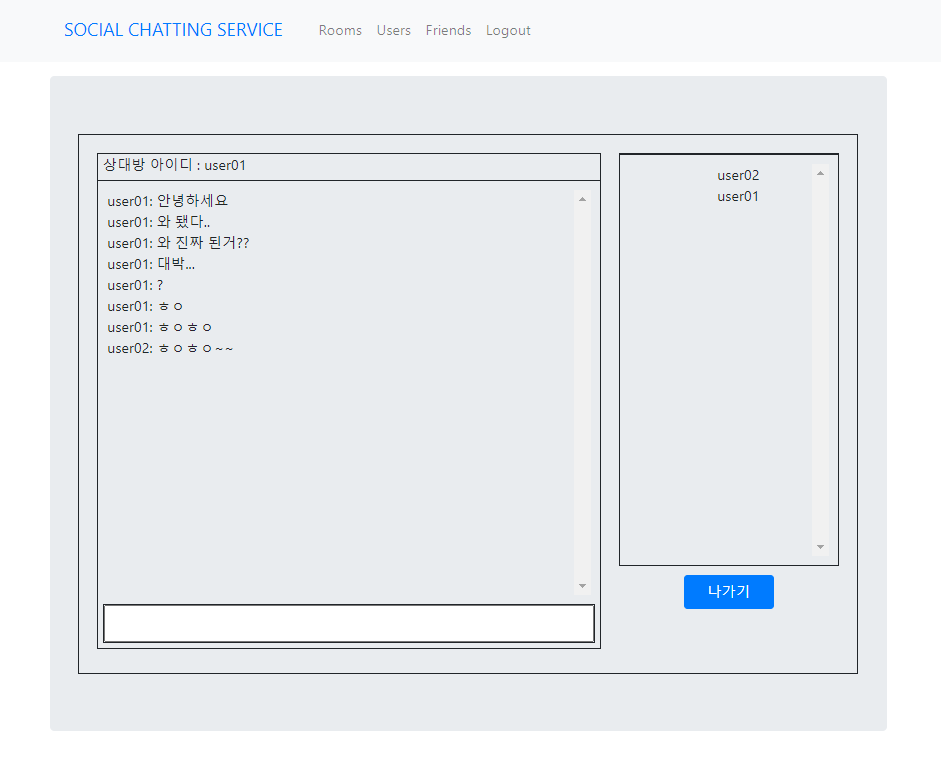Image resolution: width=941 pixels, height=780 pixels.
Task: Click Logout in the navbar
Action: [x=508, y=31]
